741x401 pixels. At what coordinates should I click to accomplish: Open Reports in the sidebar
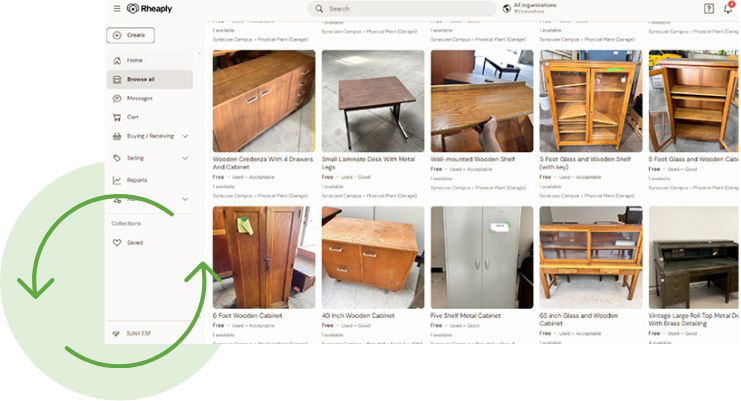(137, 180)
